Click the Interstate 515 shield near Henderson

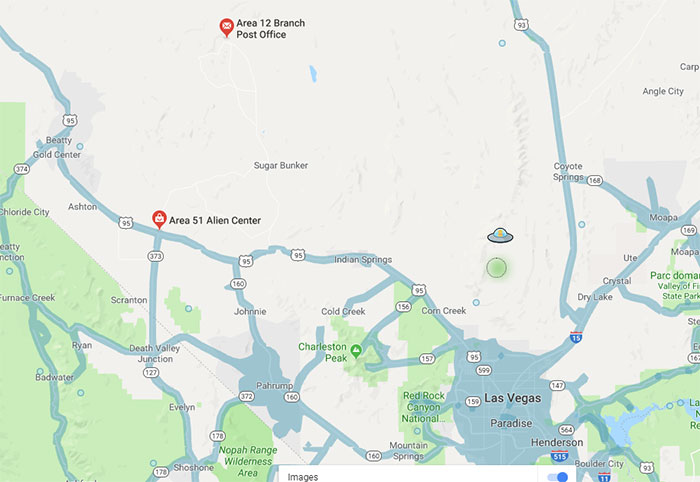pyautogui.click(x=559, y=456)
